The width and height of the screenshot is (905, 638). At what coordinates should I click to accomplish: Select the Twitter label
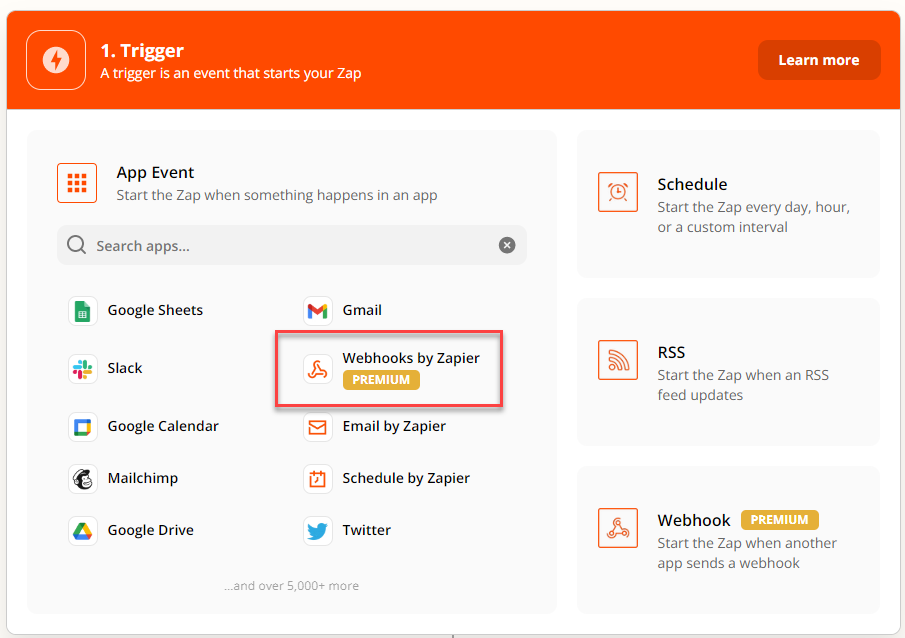tap(367, 530)
